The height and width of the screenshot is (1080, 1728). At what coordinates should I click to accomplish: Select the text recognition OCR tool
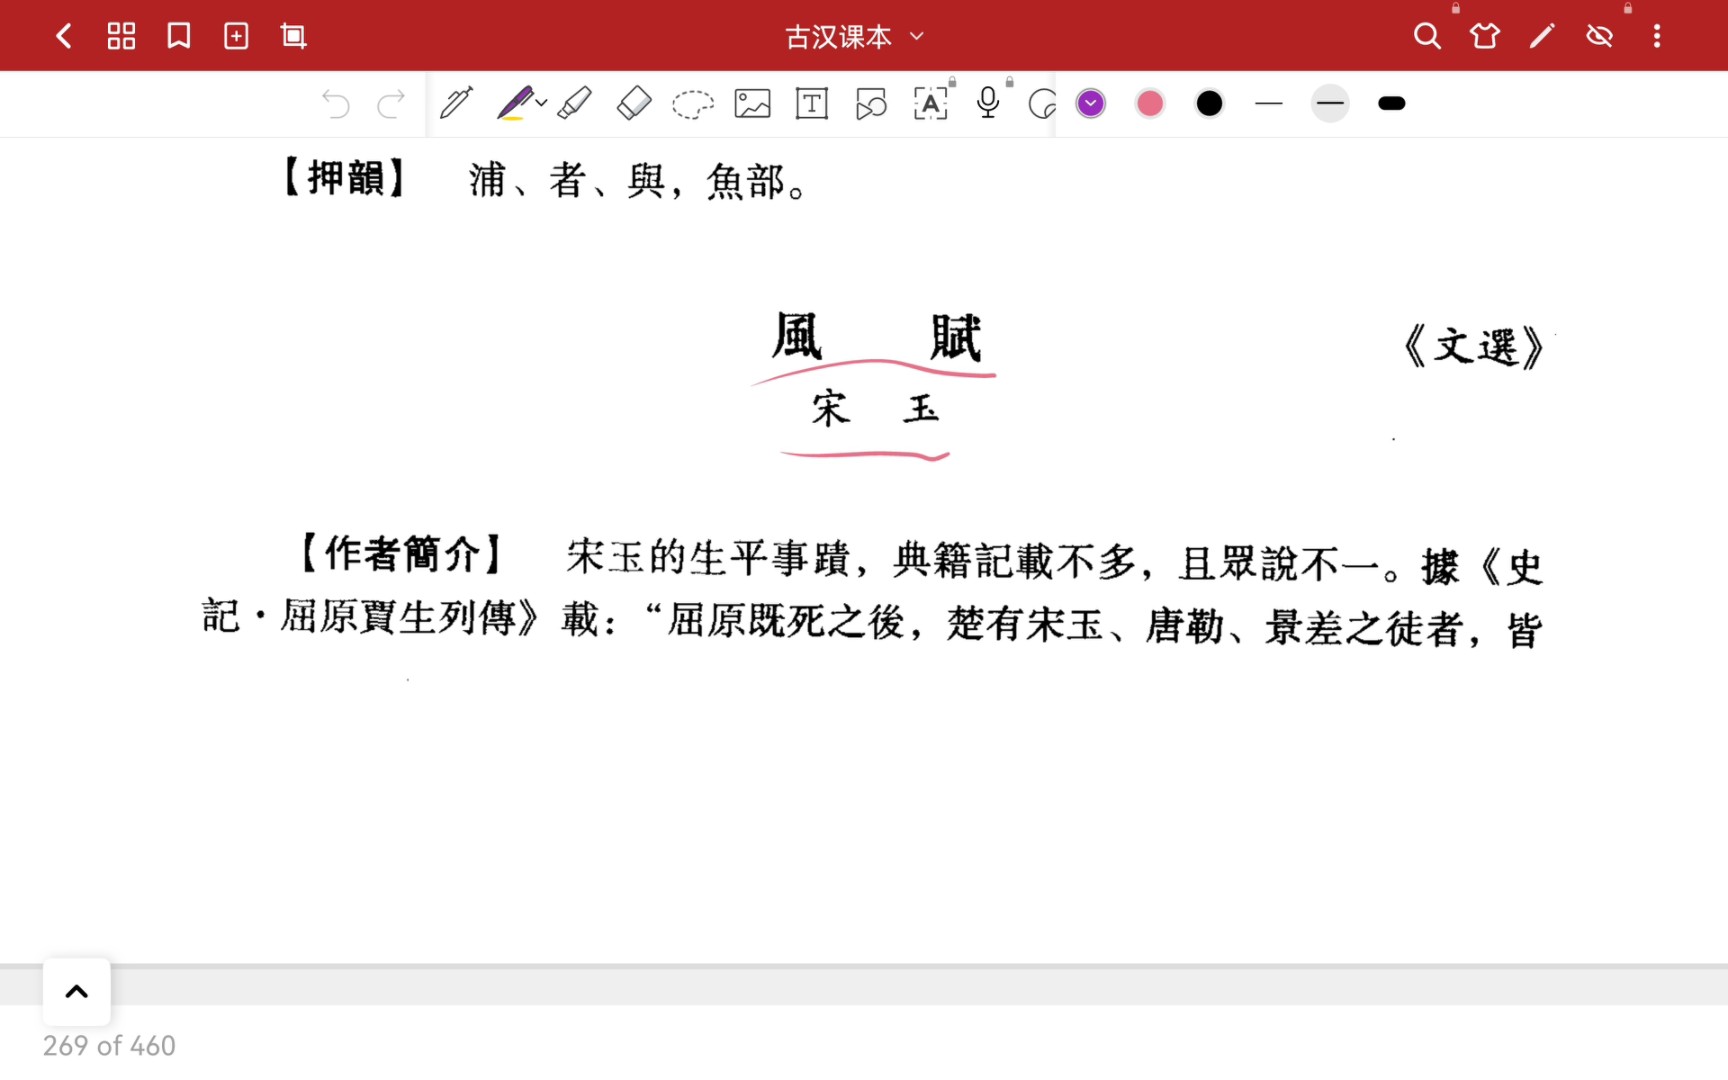(x=931, y=104)
